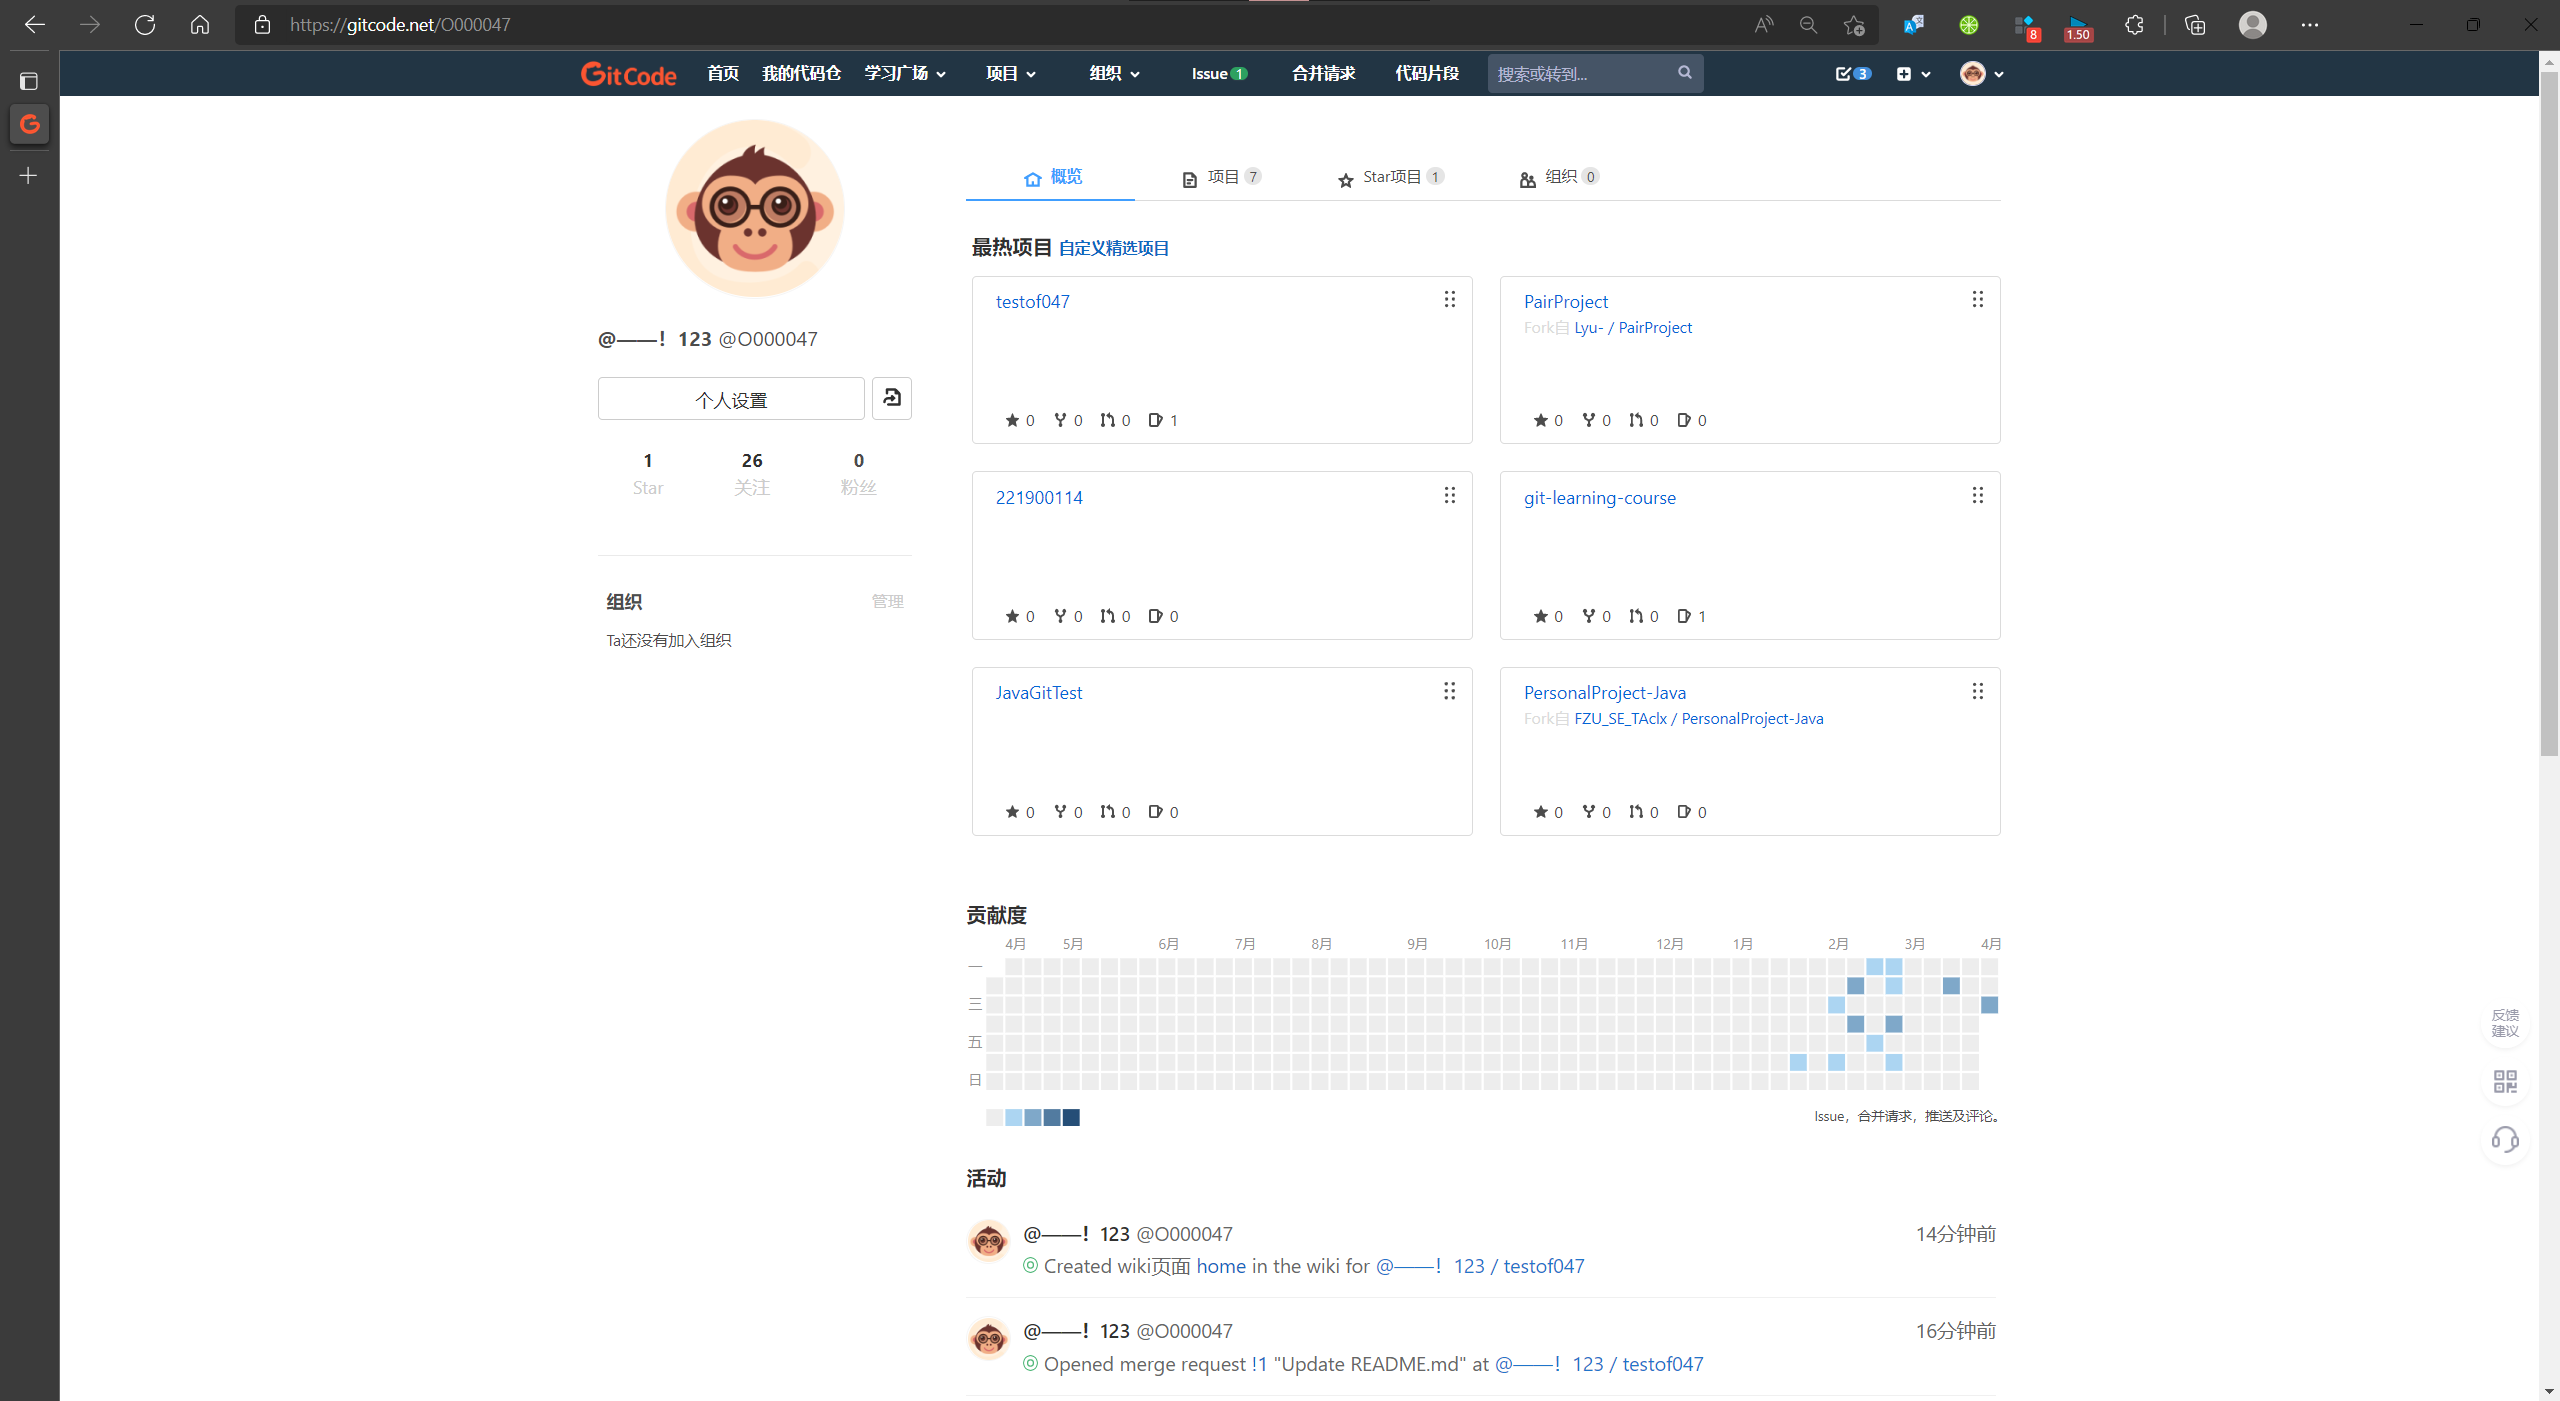This screenshot has width=2560, height=1401.
Task: Expand the 学习广场 dropdown menu
Action: [x=905, y=74]
